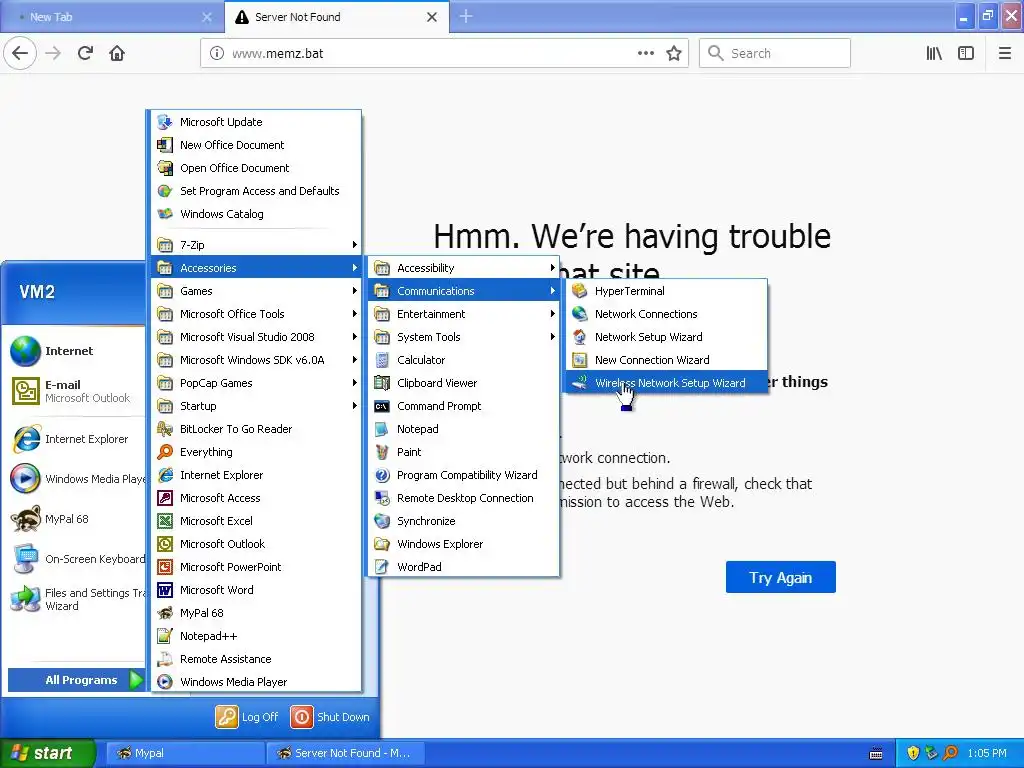
Task: Click the Windows start button
Action: [48, 753]
